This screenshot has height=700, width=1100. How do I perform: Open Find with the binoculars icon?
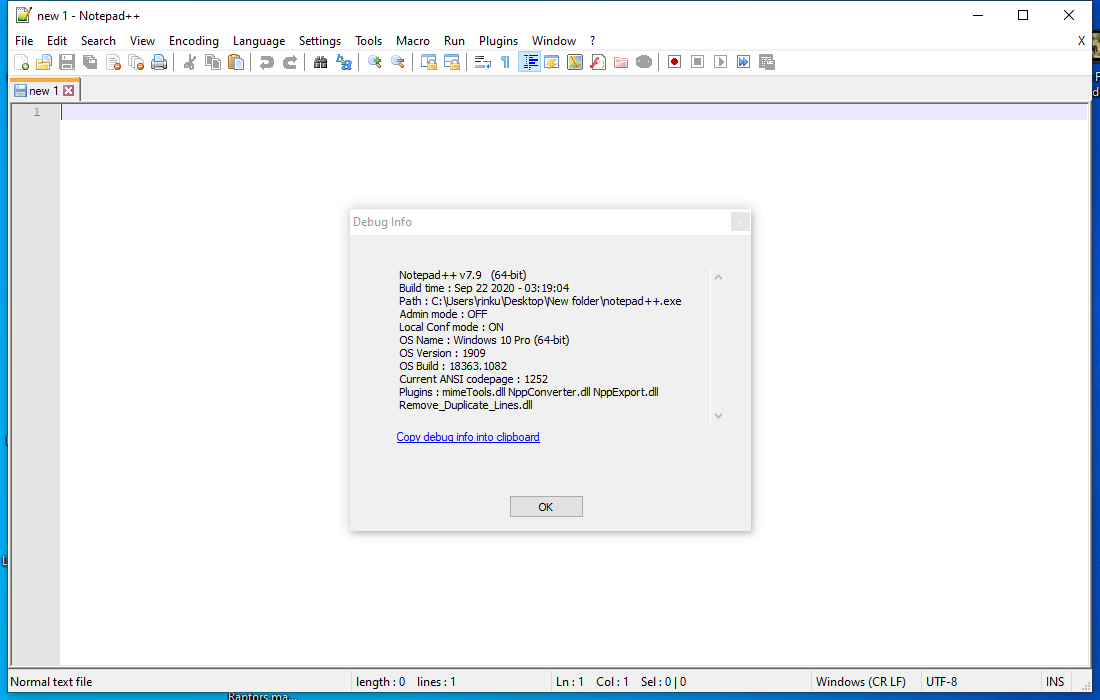(320, 62)
